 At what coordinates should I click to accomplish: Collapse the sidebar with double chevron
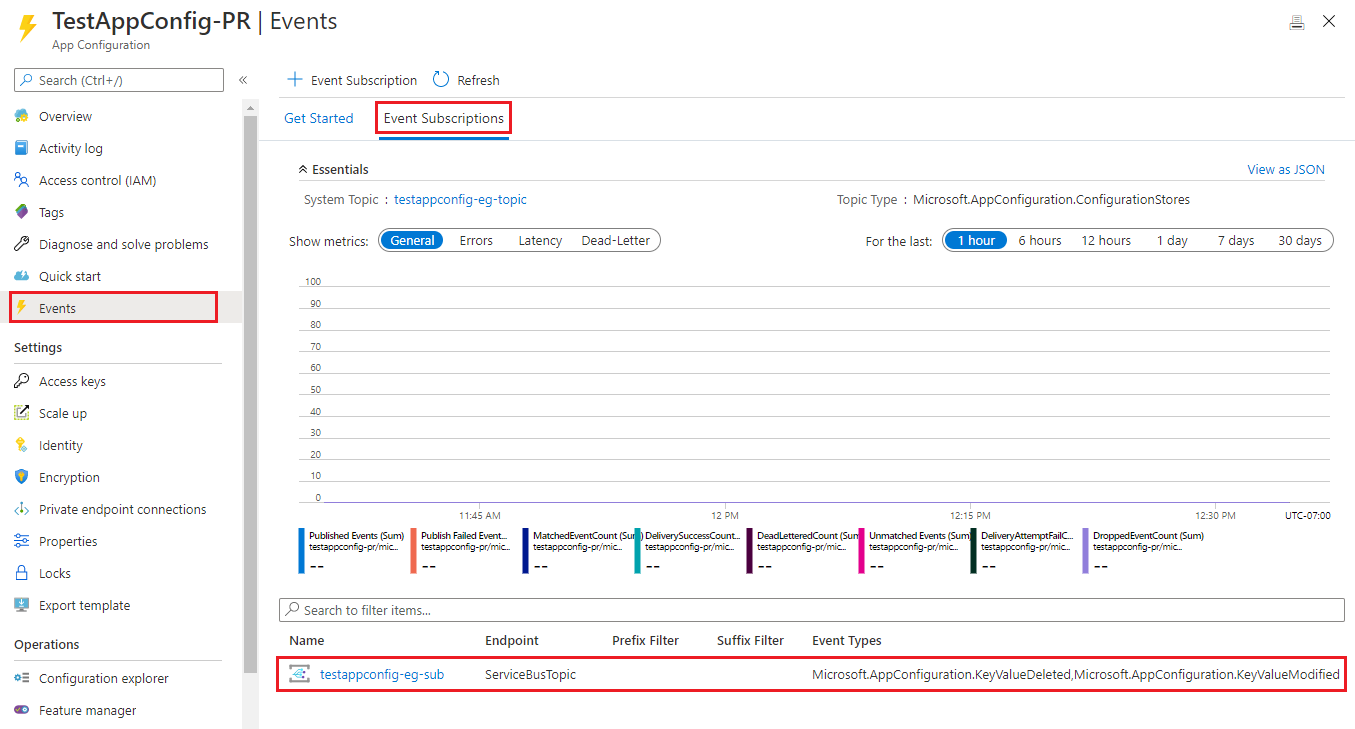pos(242,80)
